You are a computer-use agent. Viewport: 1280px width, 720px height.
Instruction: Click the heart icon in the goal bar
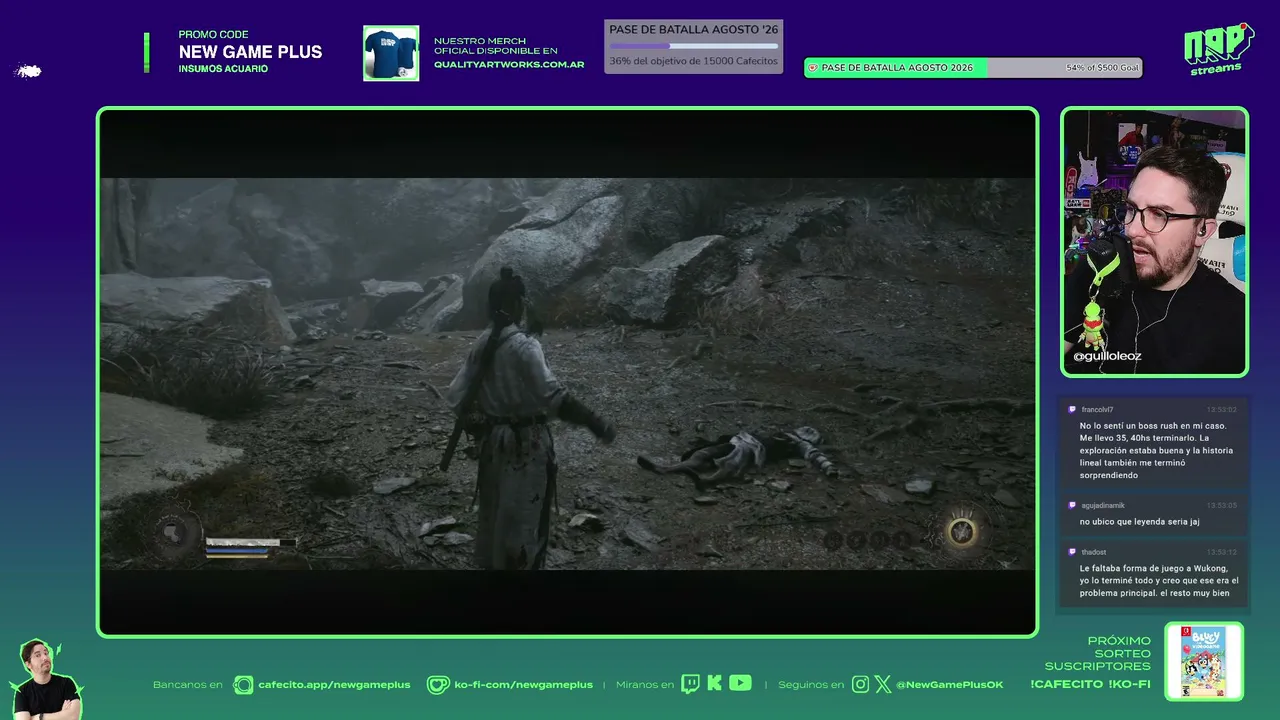[813, 68]
